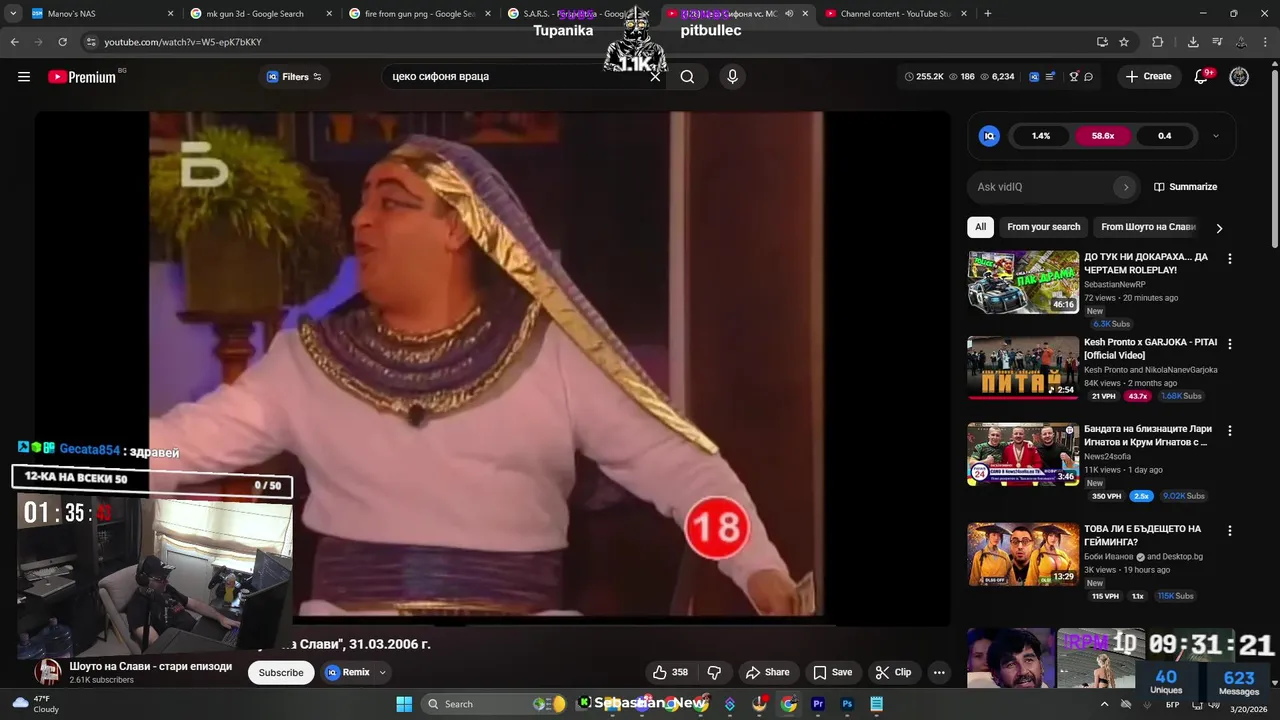Go to YouTube Premium home logo
Screen dimensions: 1280x720
(x=83, y=77)
